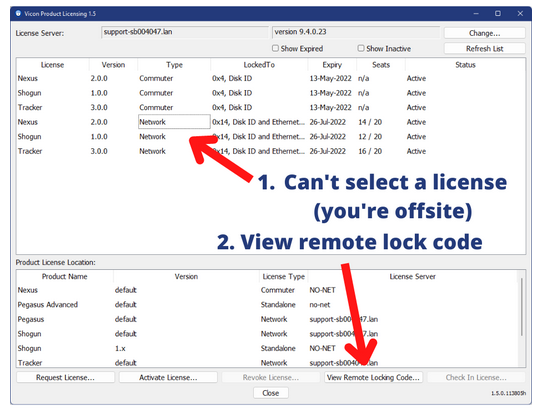Image resolution: width=538 pixels, height=412 pixels.
Task: Click the Product Name column header
Action: pos(65,276)
